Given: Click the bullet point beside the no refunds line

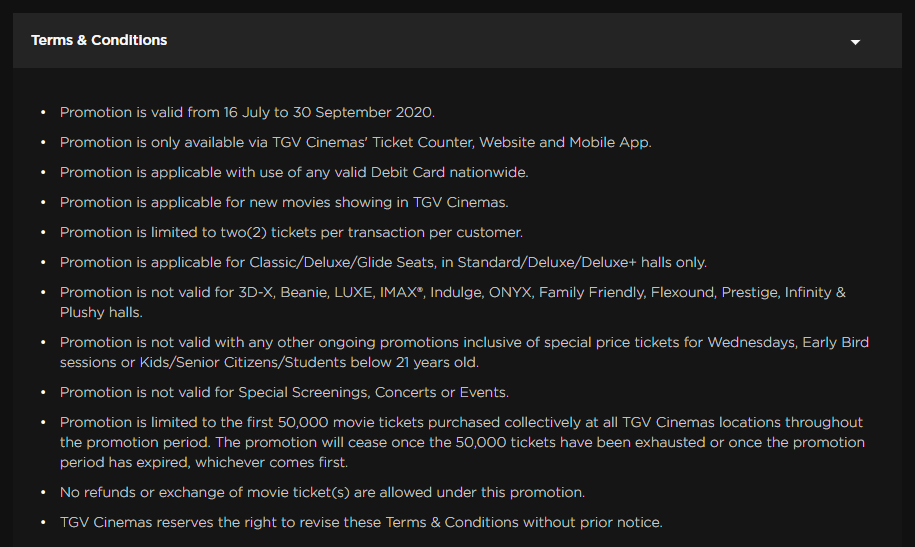Looking at the screenshot, I should [42, 493].
